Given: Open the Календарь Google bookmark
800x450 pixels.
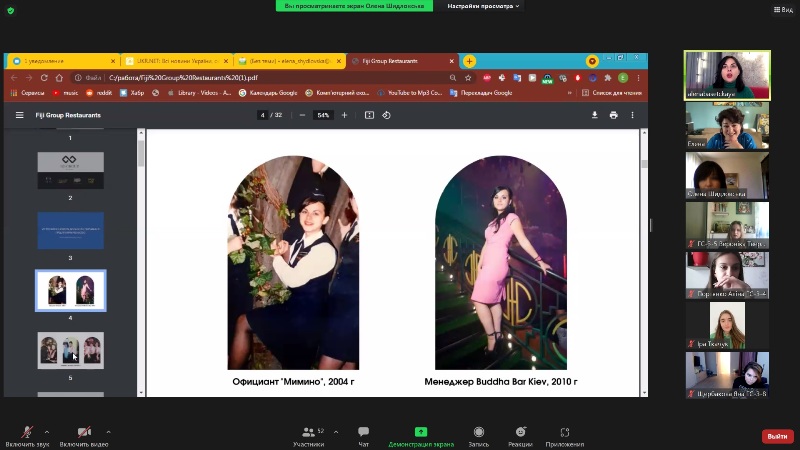Looking at the screenshot, I should point(268,93).
